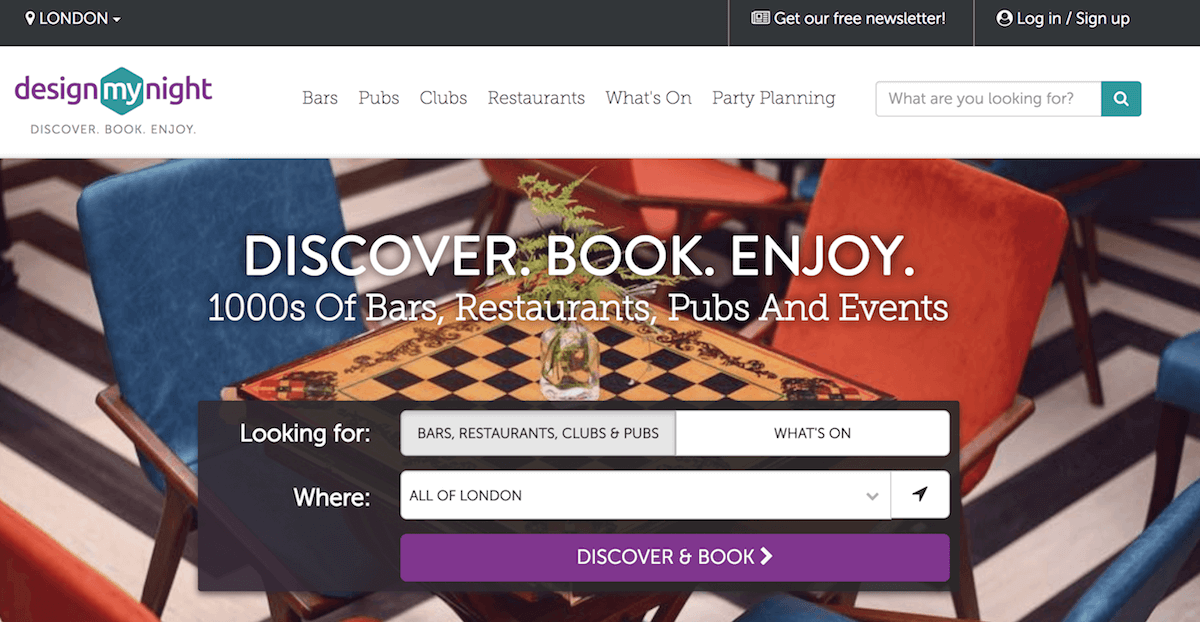
Task: Open Party Planning menu item
Action: (773, 98)
